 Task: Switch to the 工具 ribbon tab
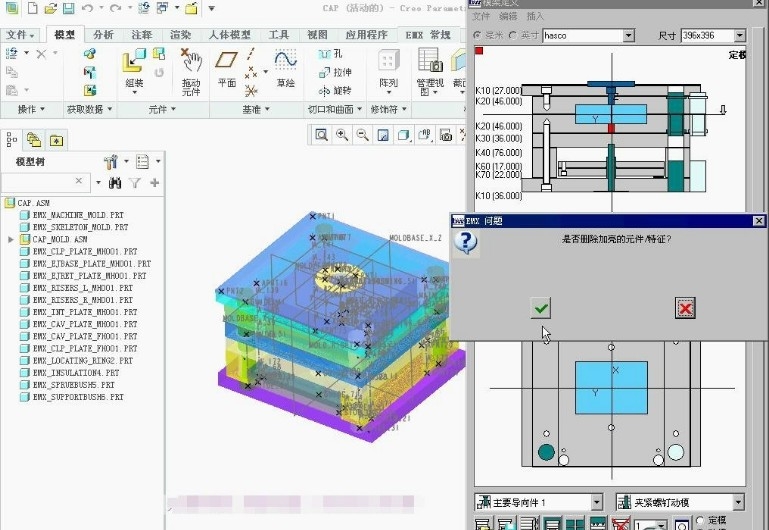pyautogui.click(x=279, y=35)
